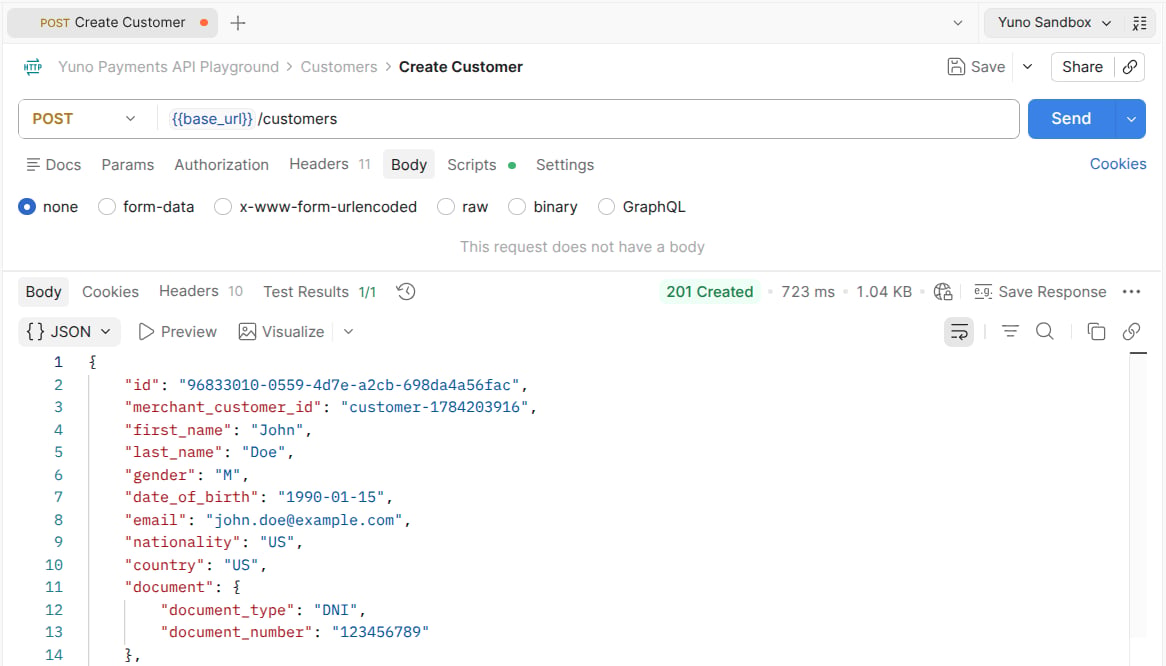Viewport: 1166px width, 666px height.
Task: Click the copy link icon beside Share
Action: 1130,67
